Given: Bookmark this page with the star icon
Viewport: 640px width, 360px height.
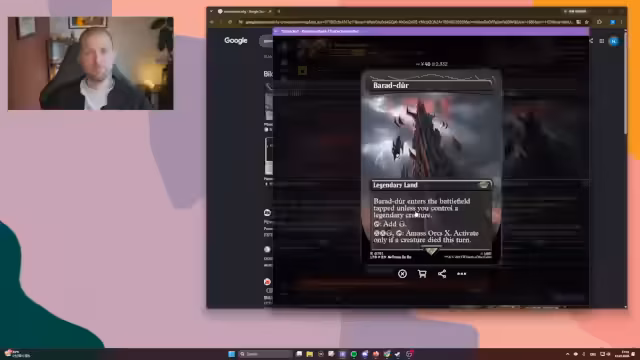Looking at the screenshot, I should (x=587, y=22).
